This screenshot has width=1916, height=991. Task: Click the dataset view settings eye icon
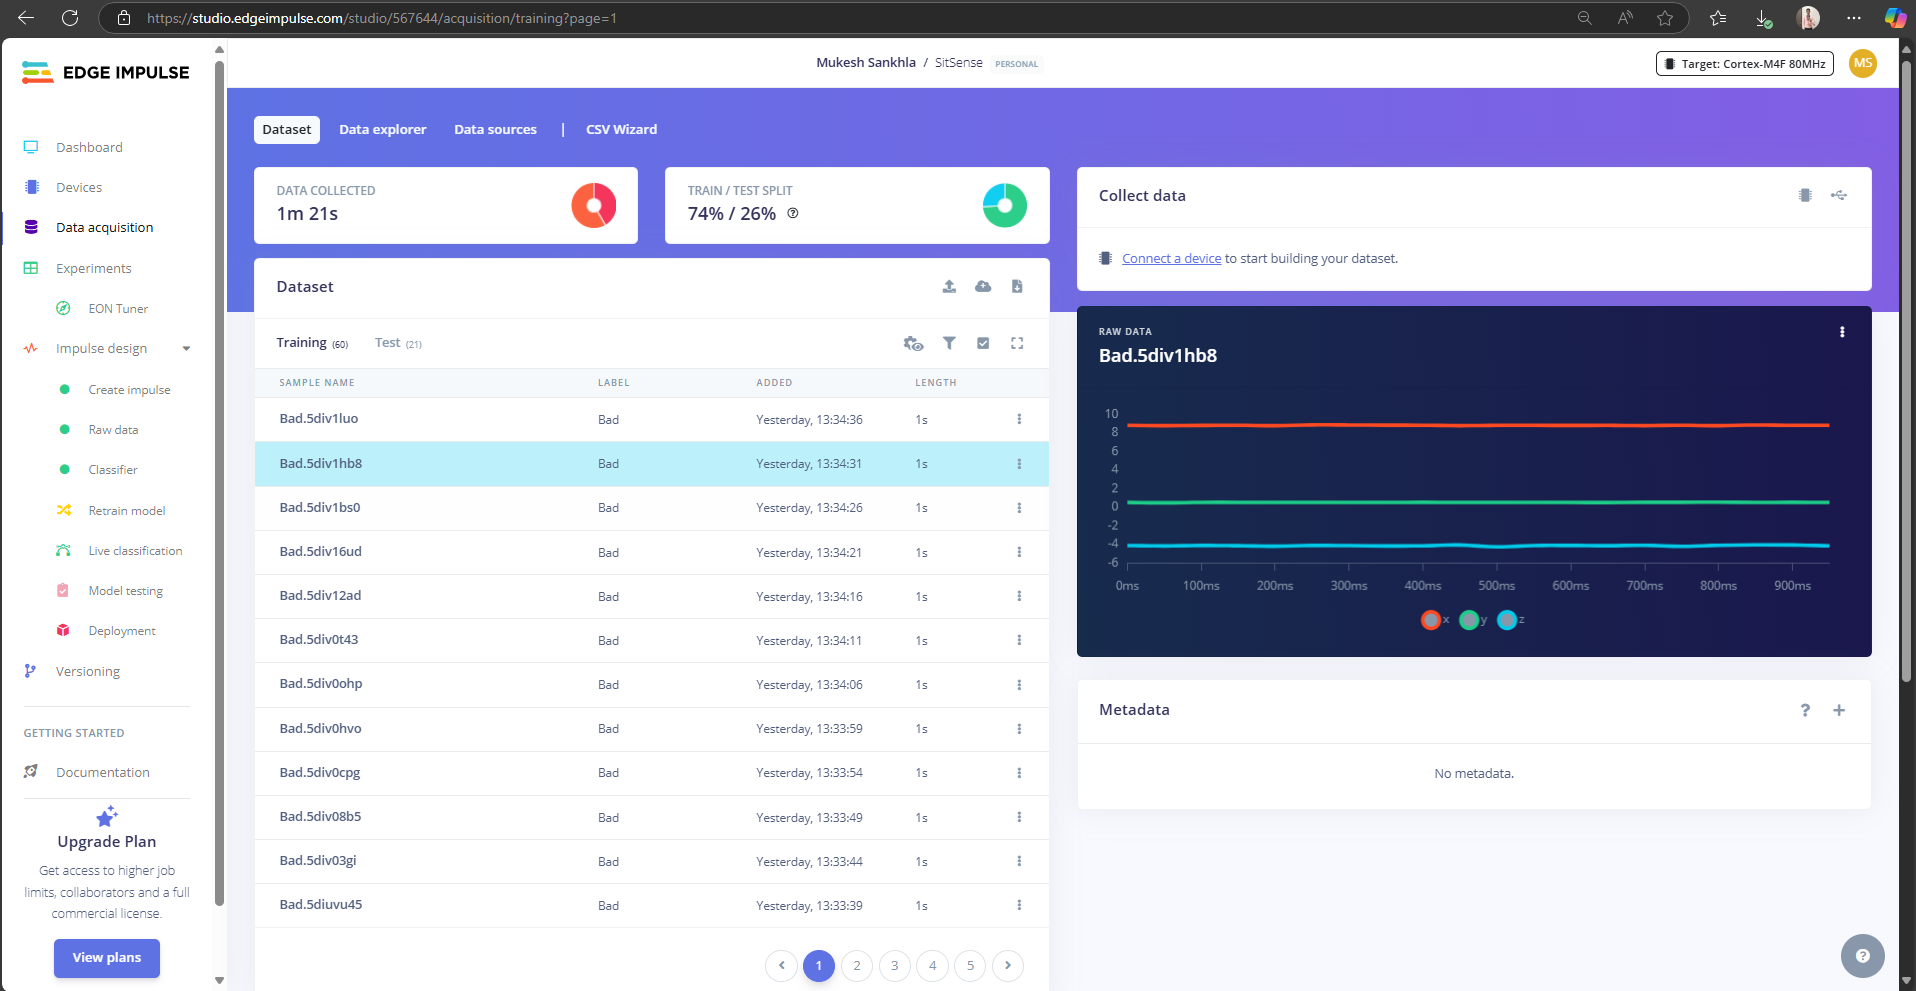[913, 343]
